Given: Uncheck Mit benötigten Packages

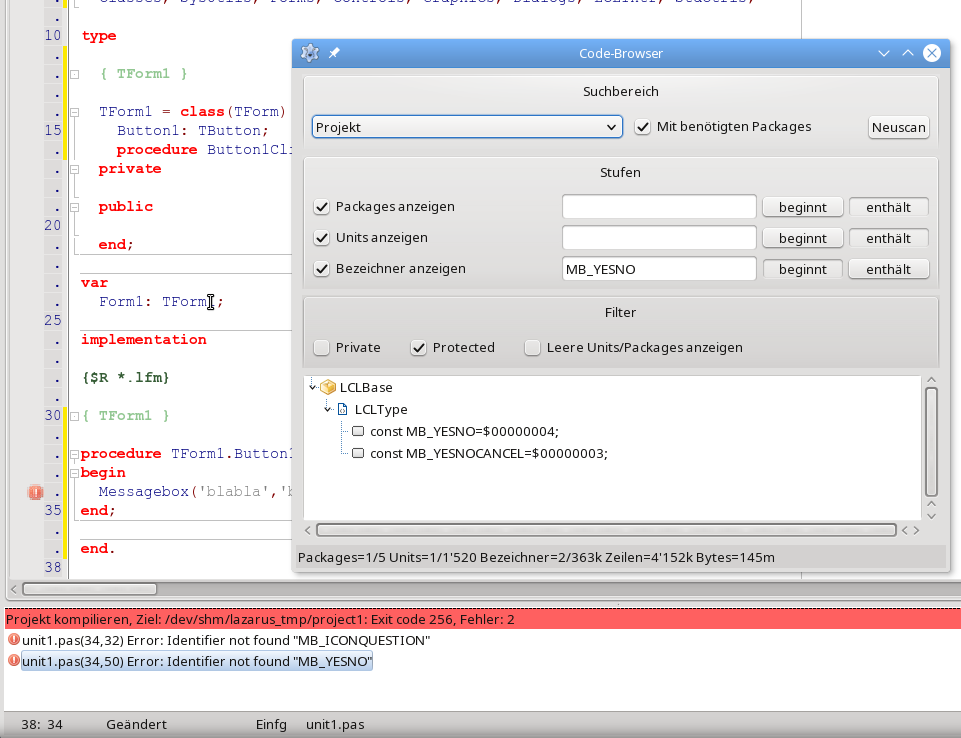Looking at the screenshot, I should coord(643,127).
